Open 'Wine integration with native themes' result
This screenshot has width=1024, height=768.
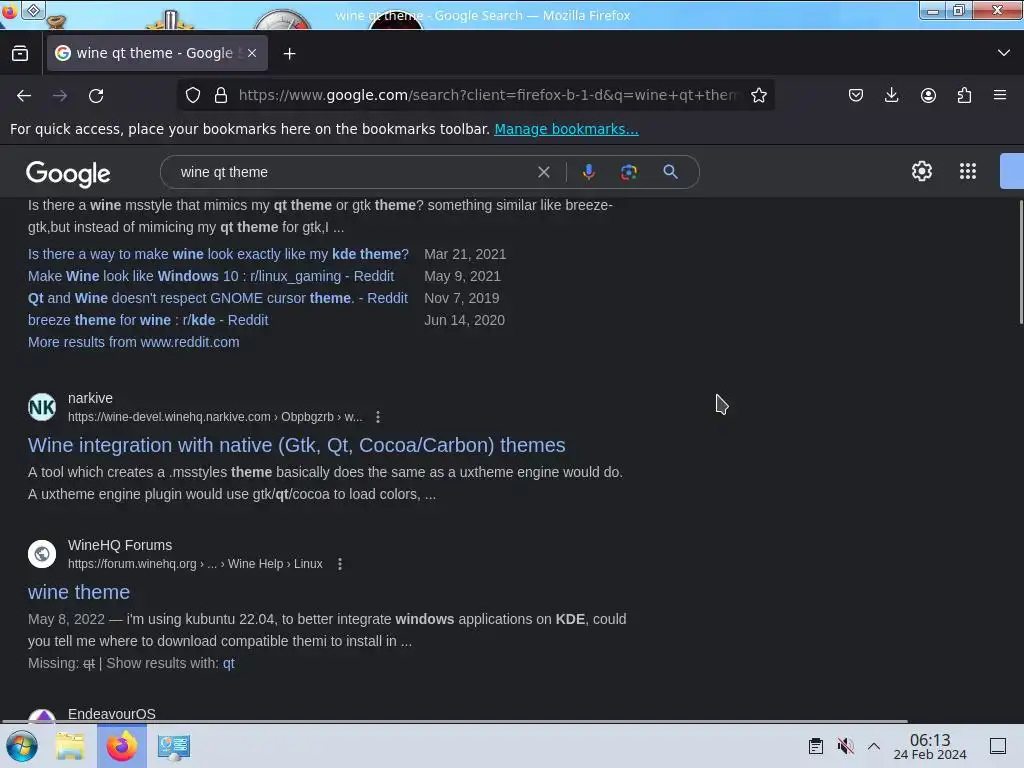tap(296, 445)
